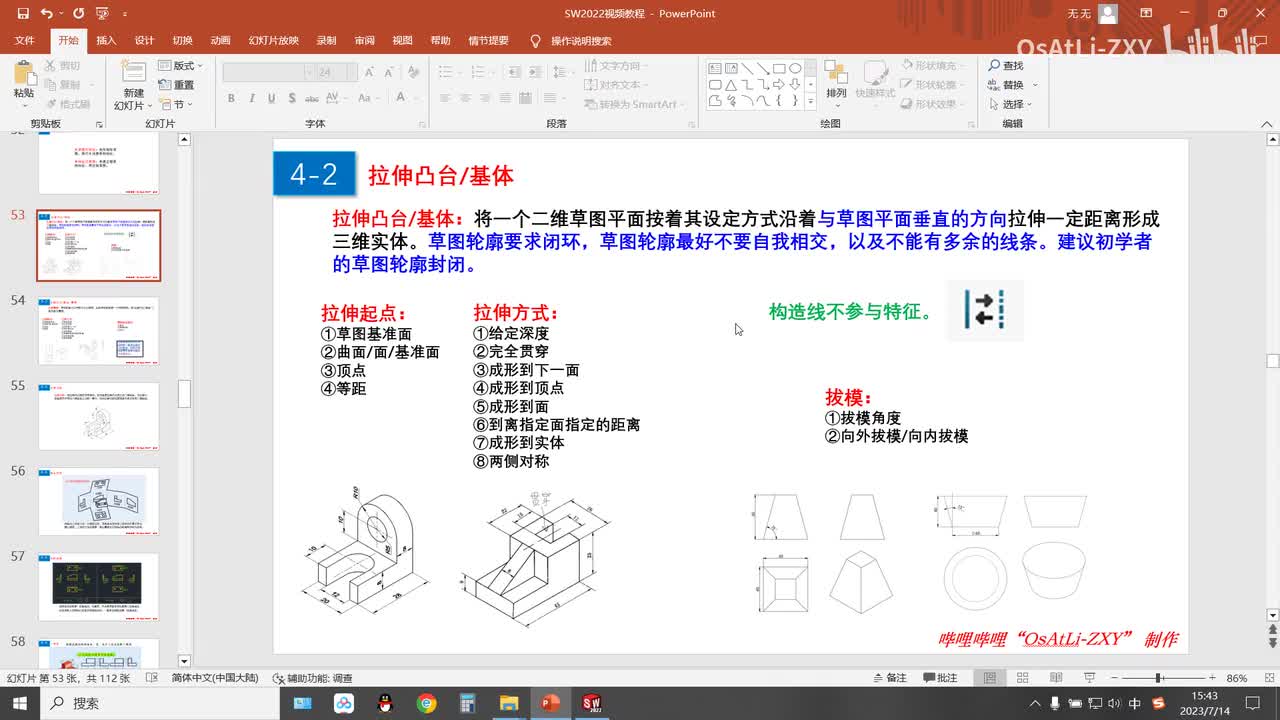The image size is (1280, 720).
Task: Select the oval shape in gallery
Action: pyautogui.click(x=795, y=68)
